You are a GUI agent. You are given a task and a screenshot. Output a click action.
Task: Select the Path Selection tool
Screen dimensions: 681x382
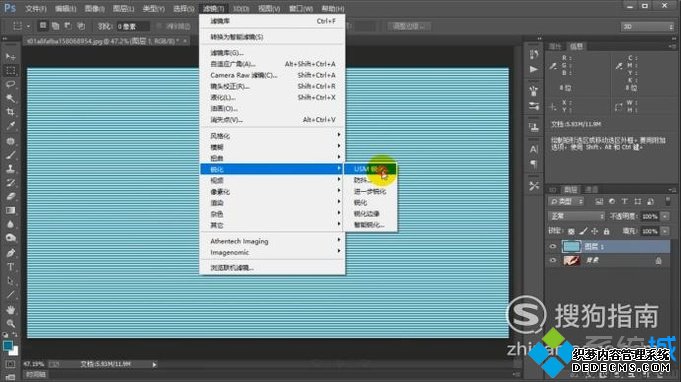click(10, 281)
